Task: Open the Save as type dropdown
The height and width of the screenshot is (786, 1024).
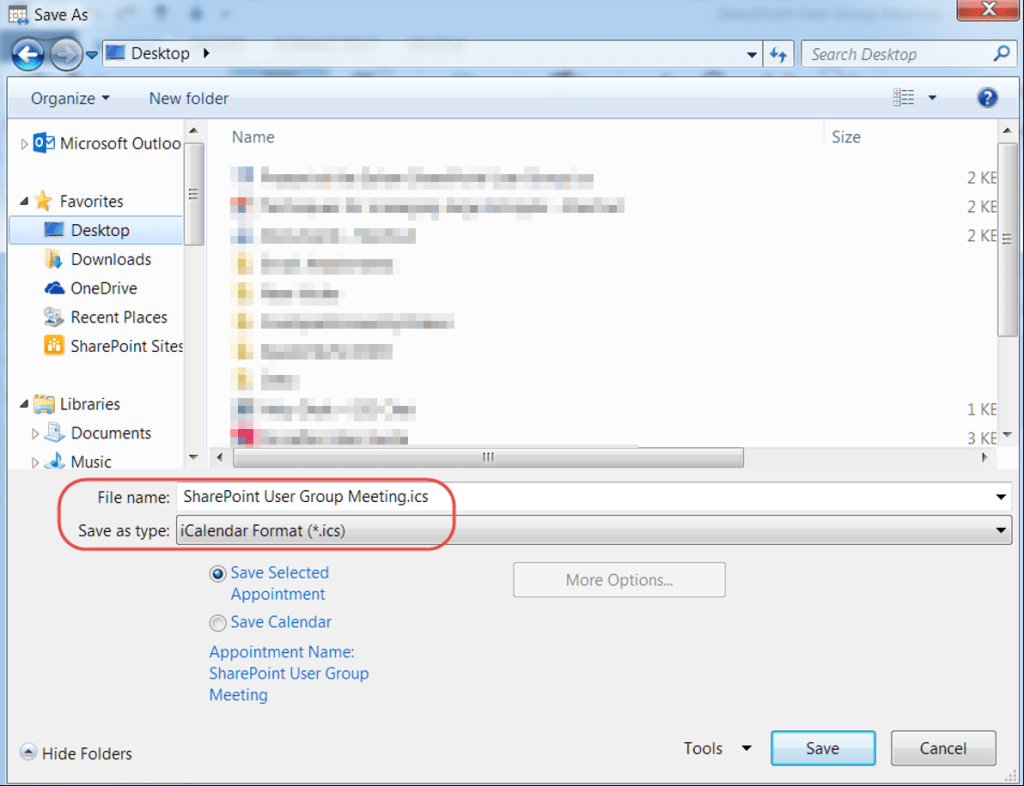Action: [x=1000, y=531]
